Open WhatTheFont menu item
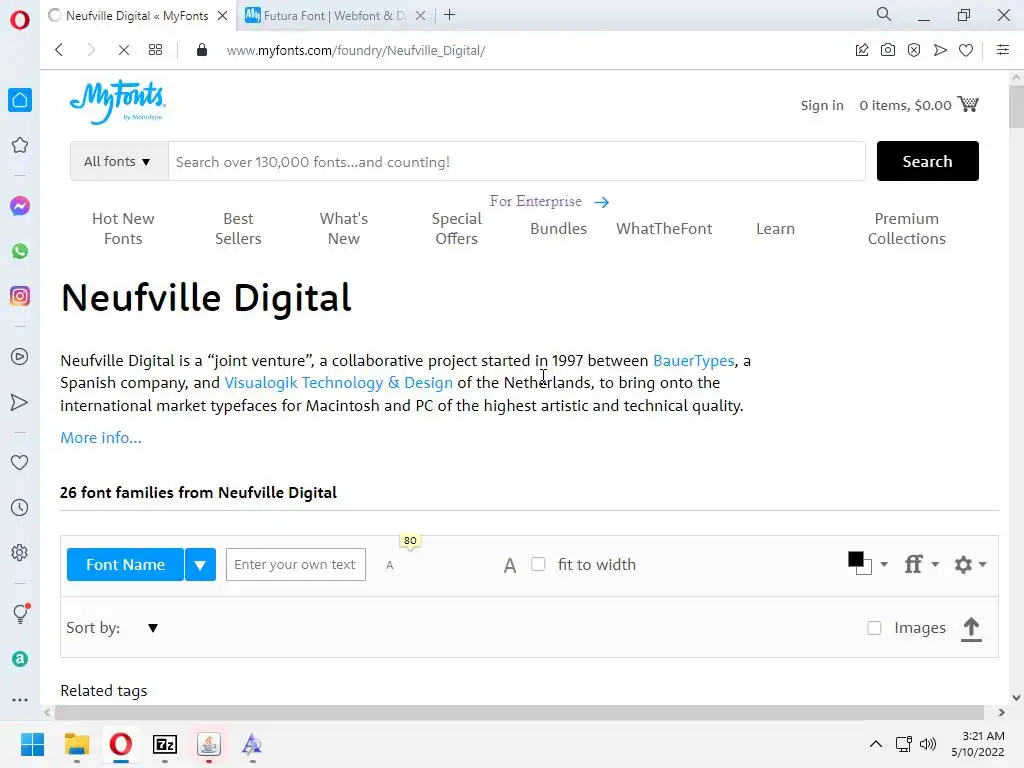 coord(664,229)
